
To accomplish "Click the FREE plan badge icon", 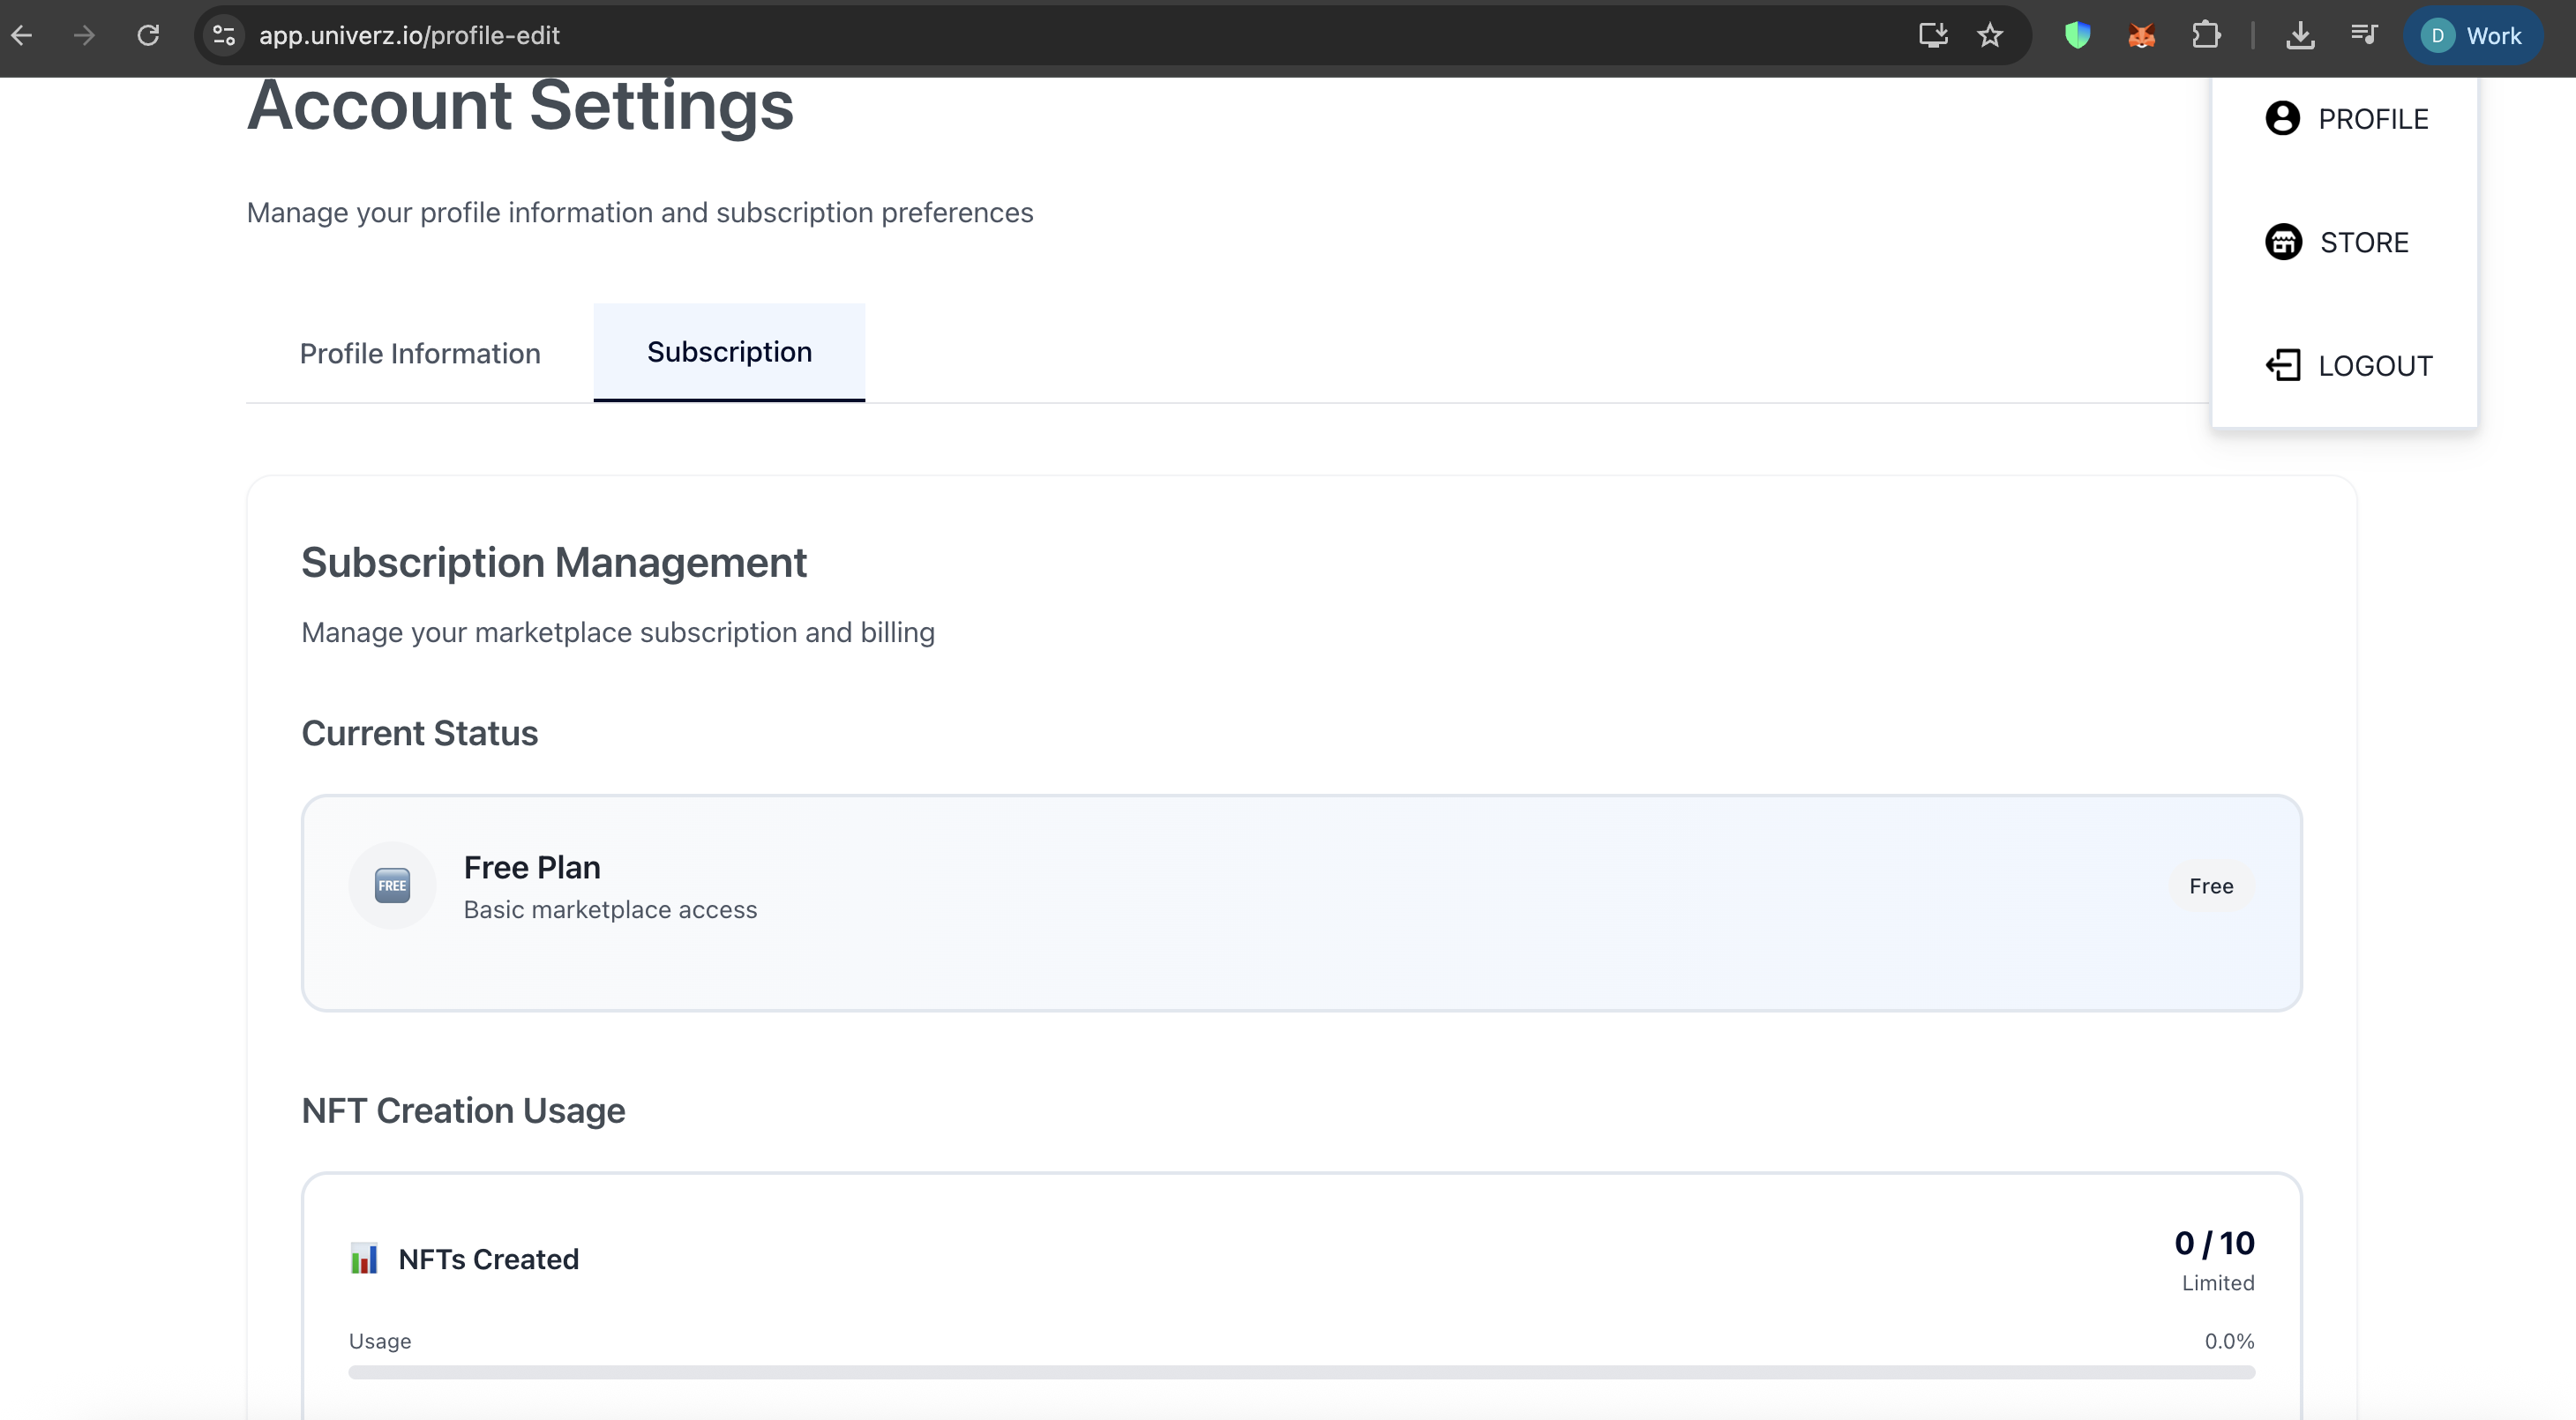I will point(392,885).
